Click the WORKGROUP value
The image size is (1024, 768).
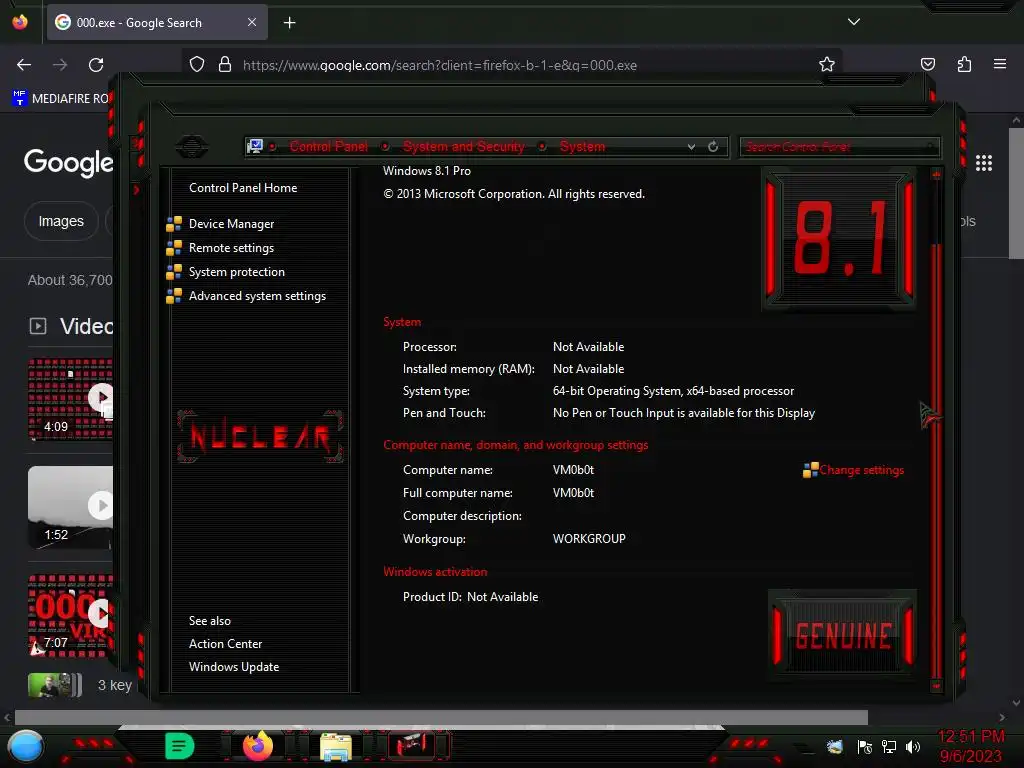pos(589,539)
